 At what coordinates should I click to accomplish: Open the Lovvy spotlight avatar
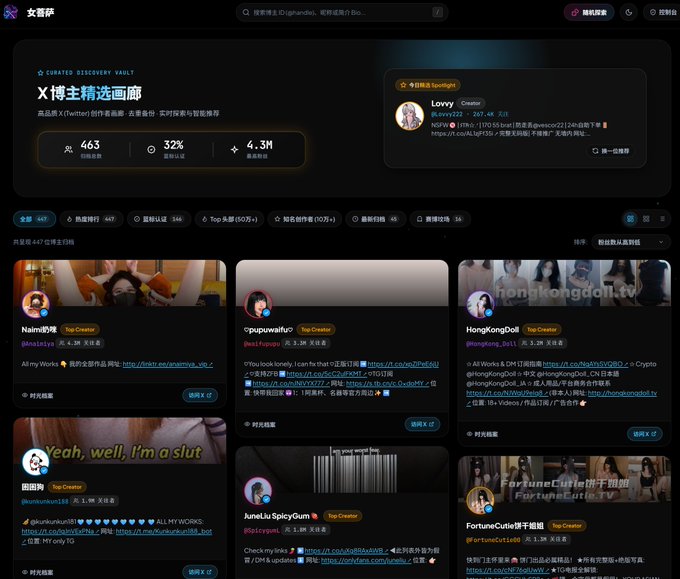point(409,116)
